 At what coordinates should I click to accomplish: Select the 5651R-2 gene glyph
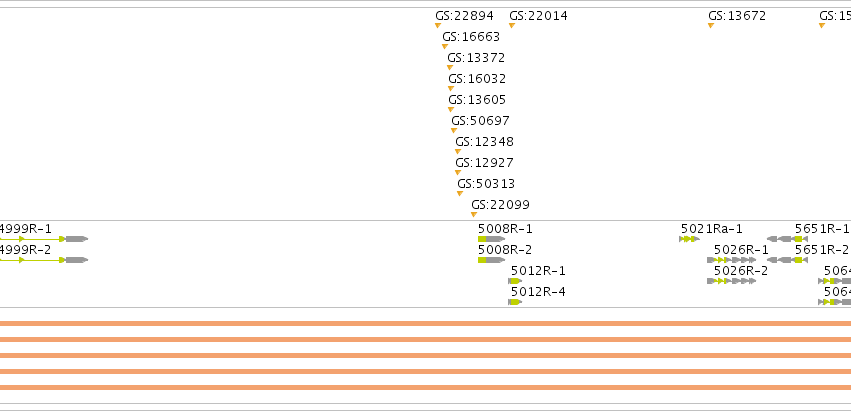pos(787,260)
